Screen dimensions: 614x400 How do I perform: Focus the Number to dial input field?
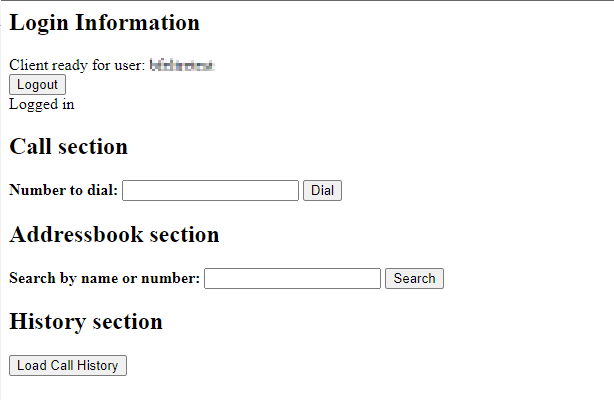coord(210,191)
